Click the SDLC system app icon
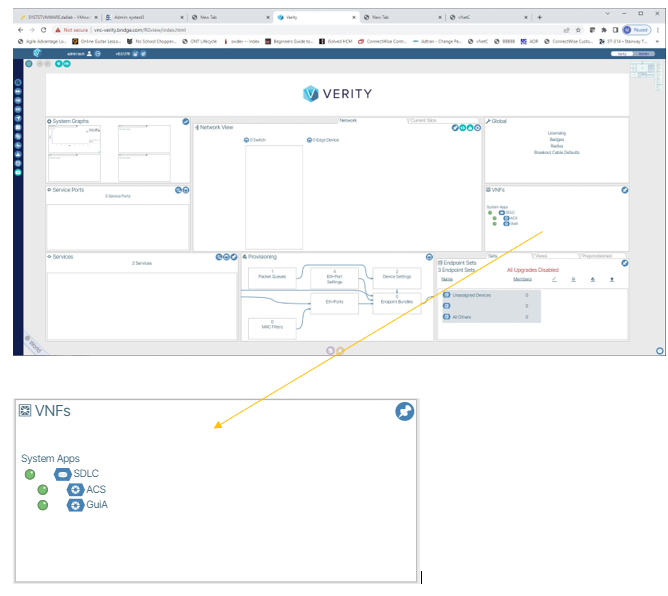Viewport: 668px width, 596px height. [62, 474]
